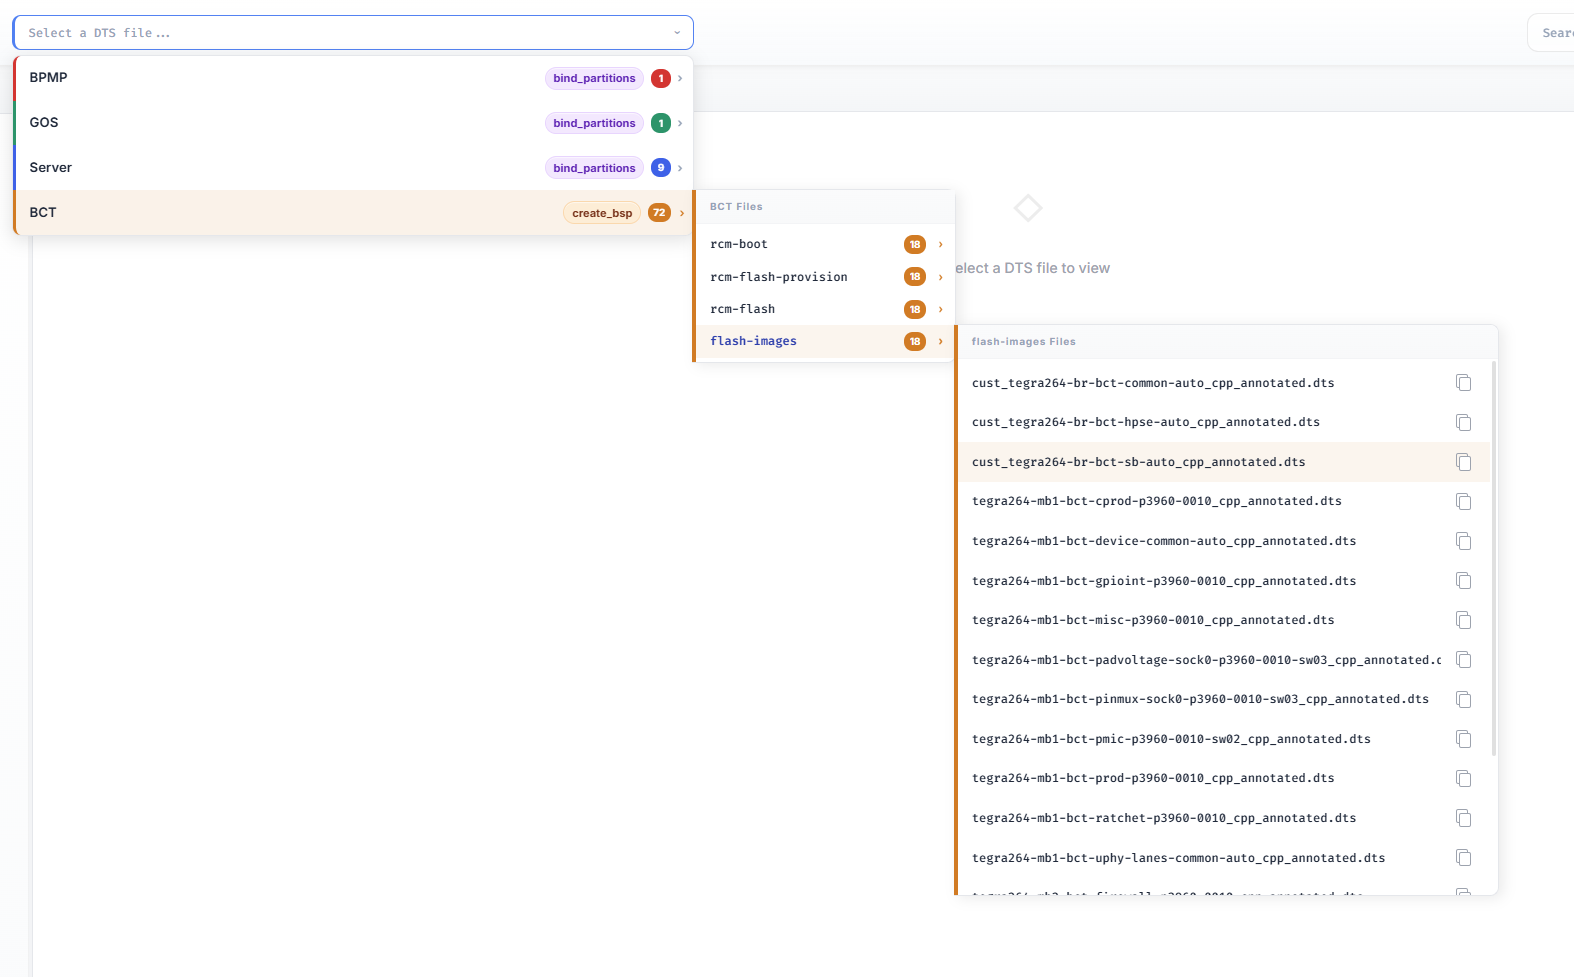Copy tegra264-mb1-bct-padvoltage-sock0 file name

click(1463, 660)
